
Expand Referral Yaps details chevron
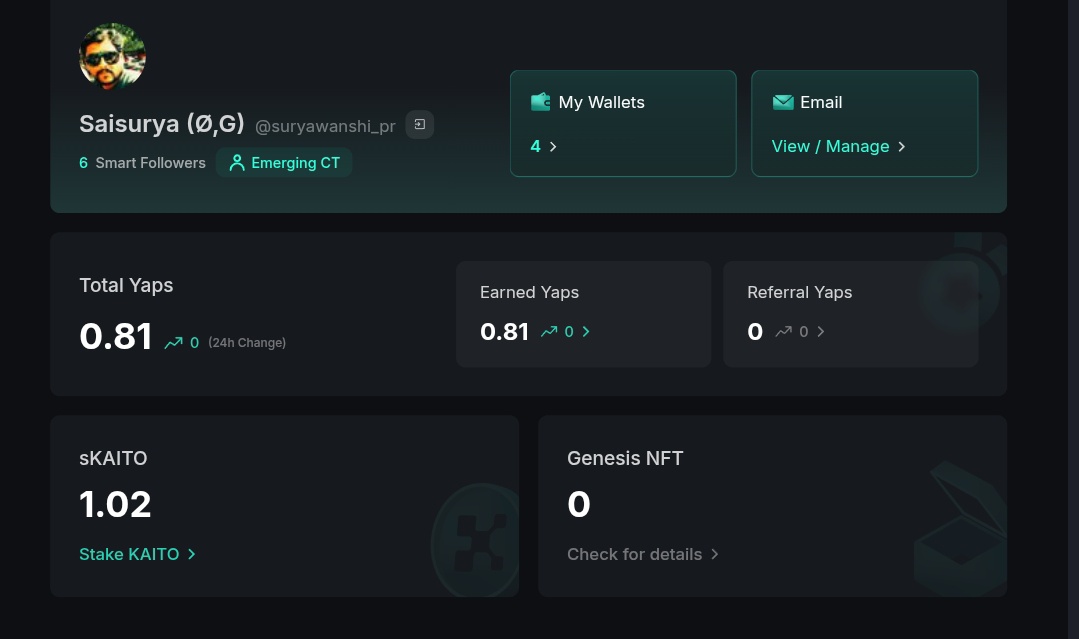pos(821,332)
